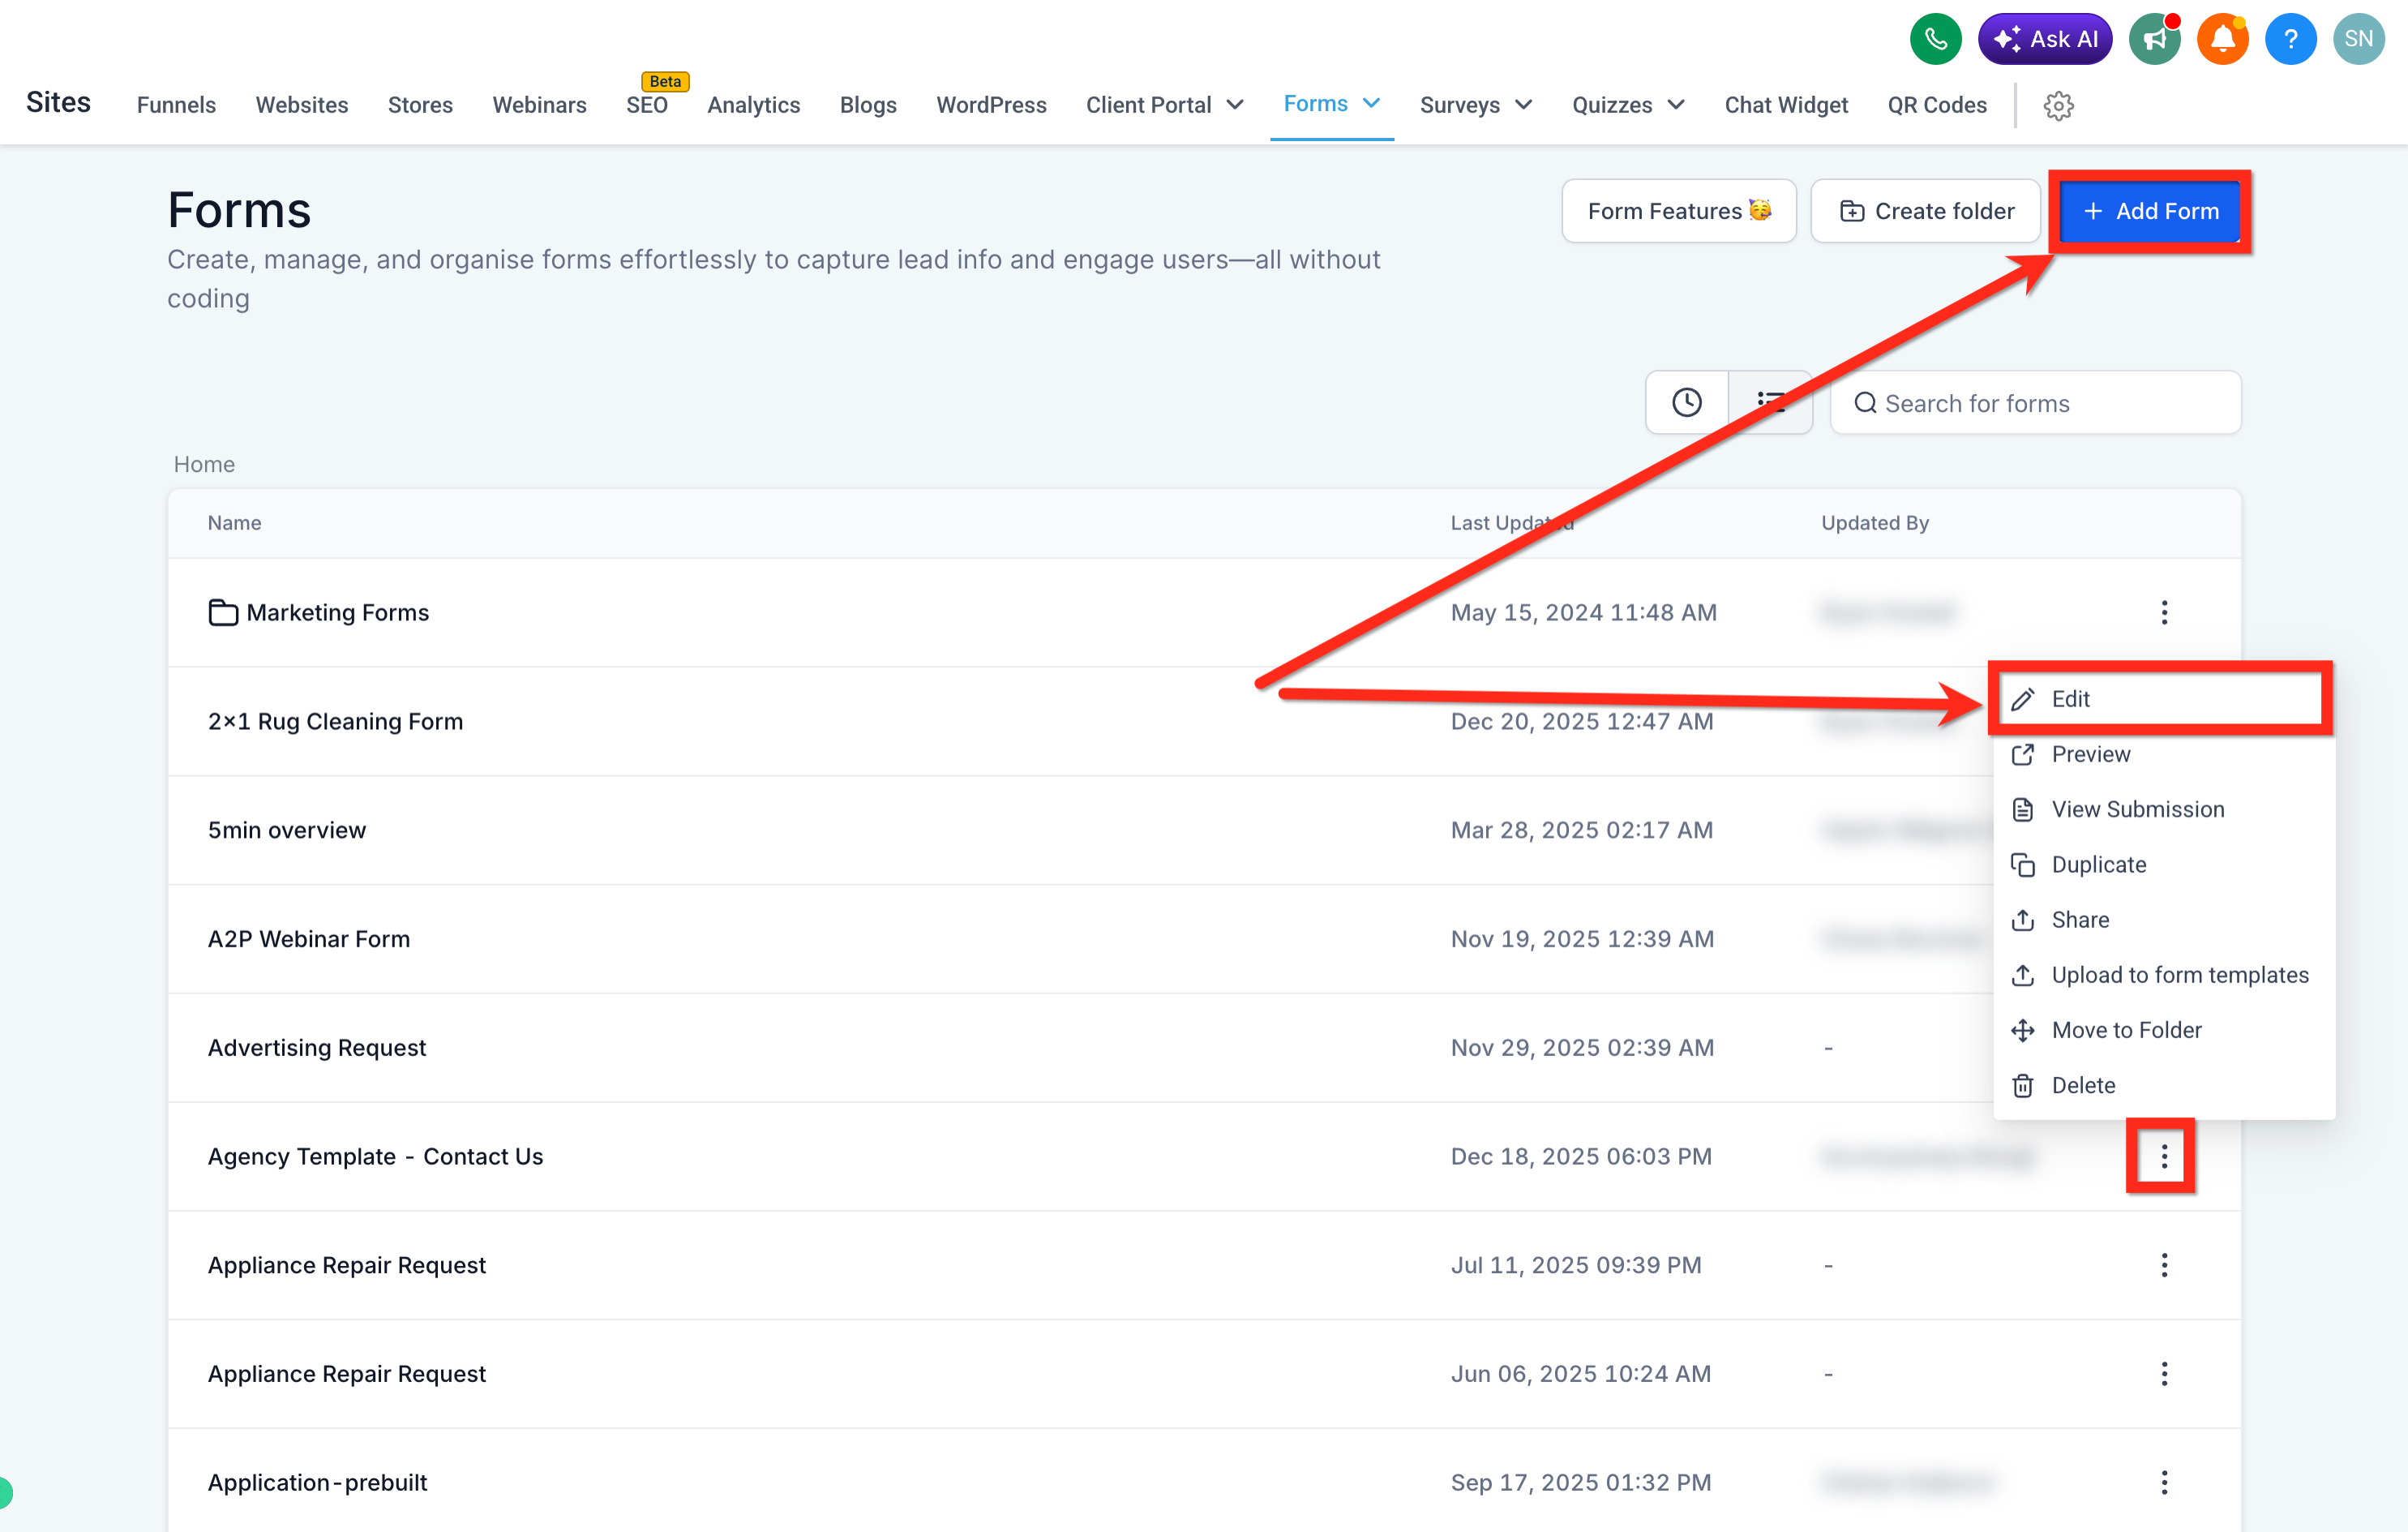
Task: Open three-dot menu for Jul 11 Appliance Repair Request
Action: pos(2164,1265)
